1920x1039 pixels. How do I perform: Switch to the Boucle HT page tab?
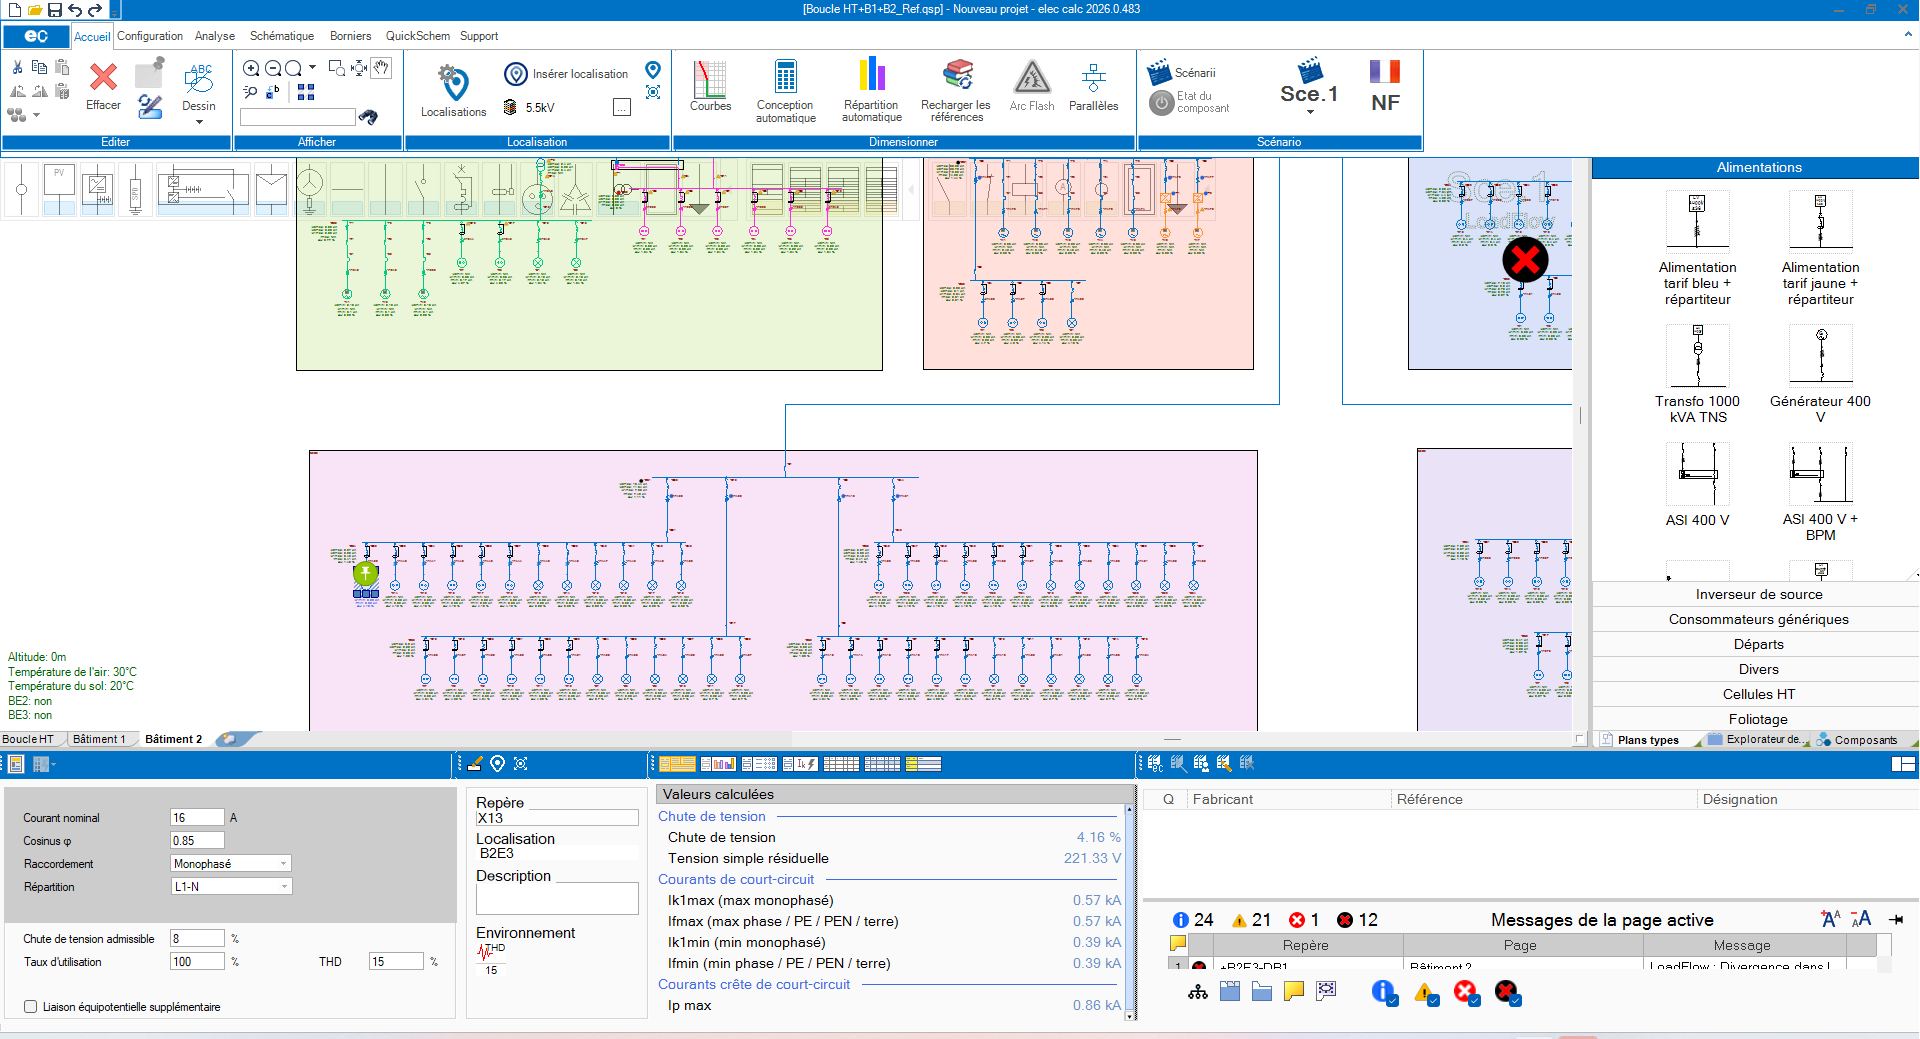[x=28, y=739]
